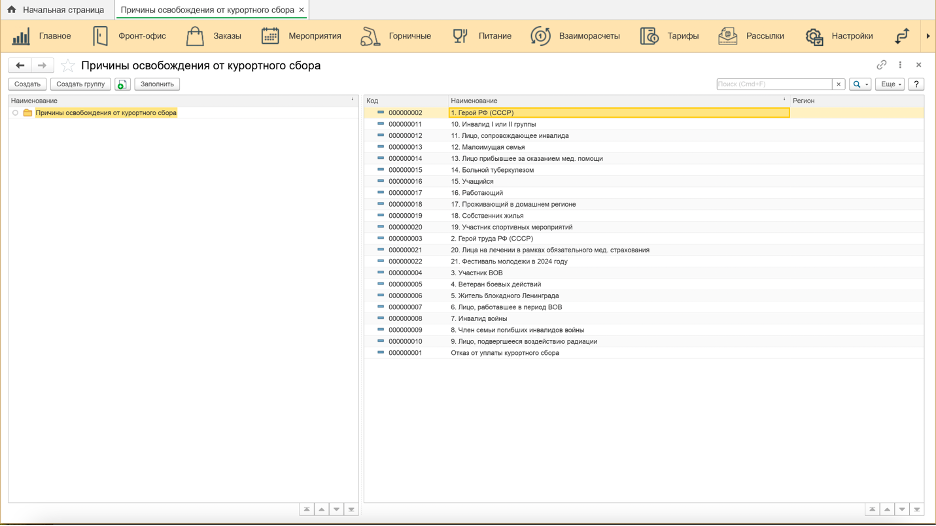The height and width of the screenshot is (526, 936).
Task: Expand the Причины освобождения от курортного сбора folder
Action: (16, 113)
